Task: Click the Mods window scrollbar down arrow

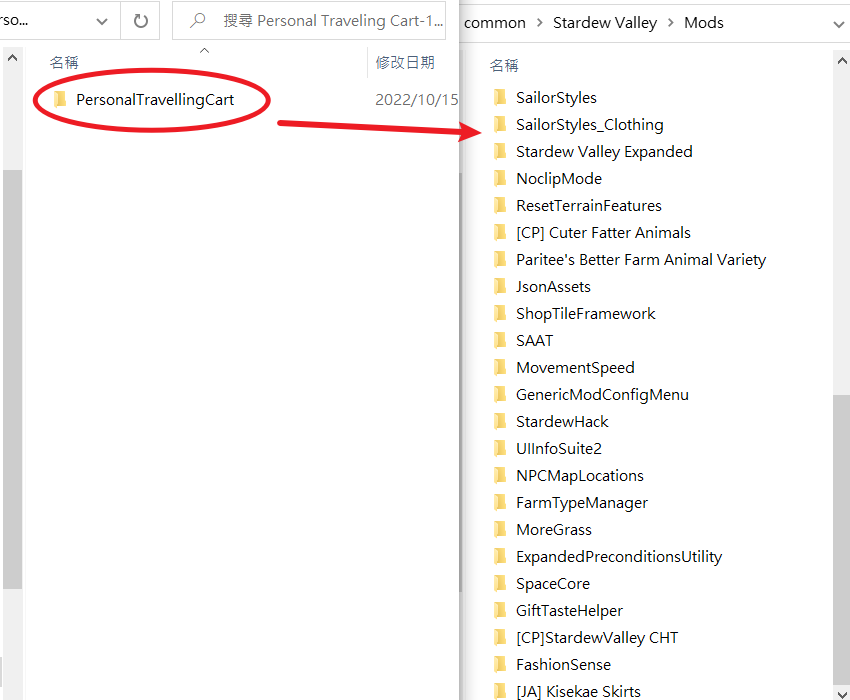Action: (x=841, y=693)
